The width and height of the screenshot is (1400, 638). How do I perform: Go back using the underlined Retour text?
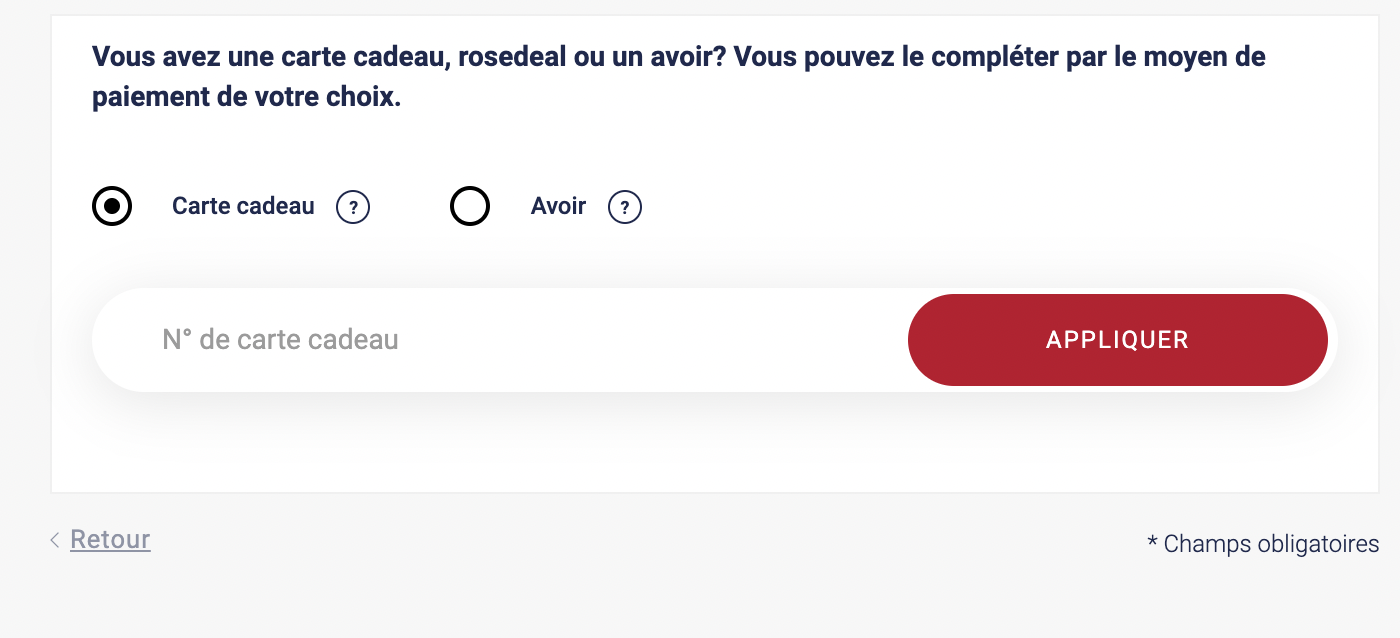[x=110, y=540]
